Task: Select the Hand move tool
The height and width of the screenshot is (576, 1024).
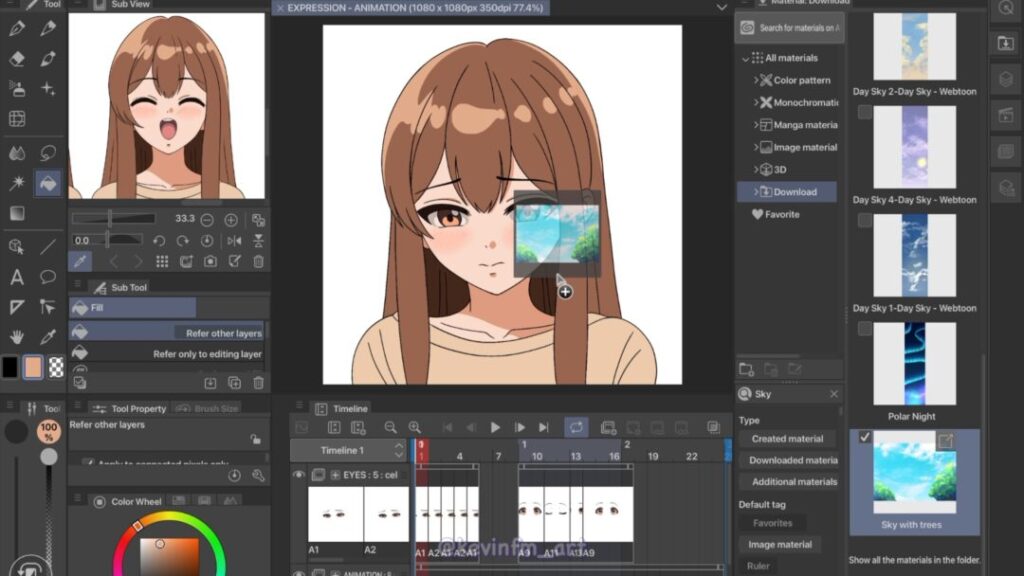Action: (17, 337)
